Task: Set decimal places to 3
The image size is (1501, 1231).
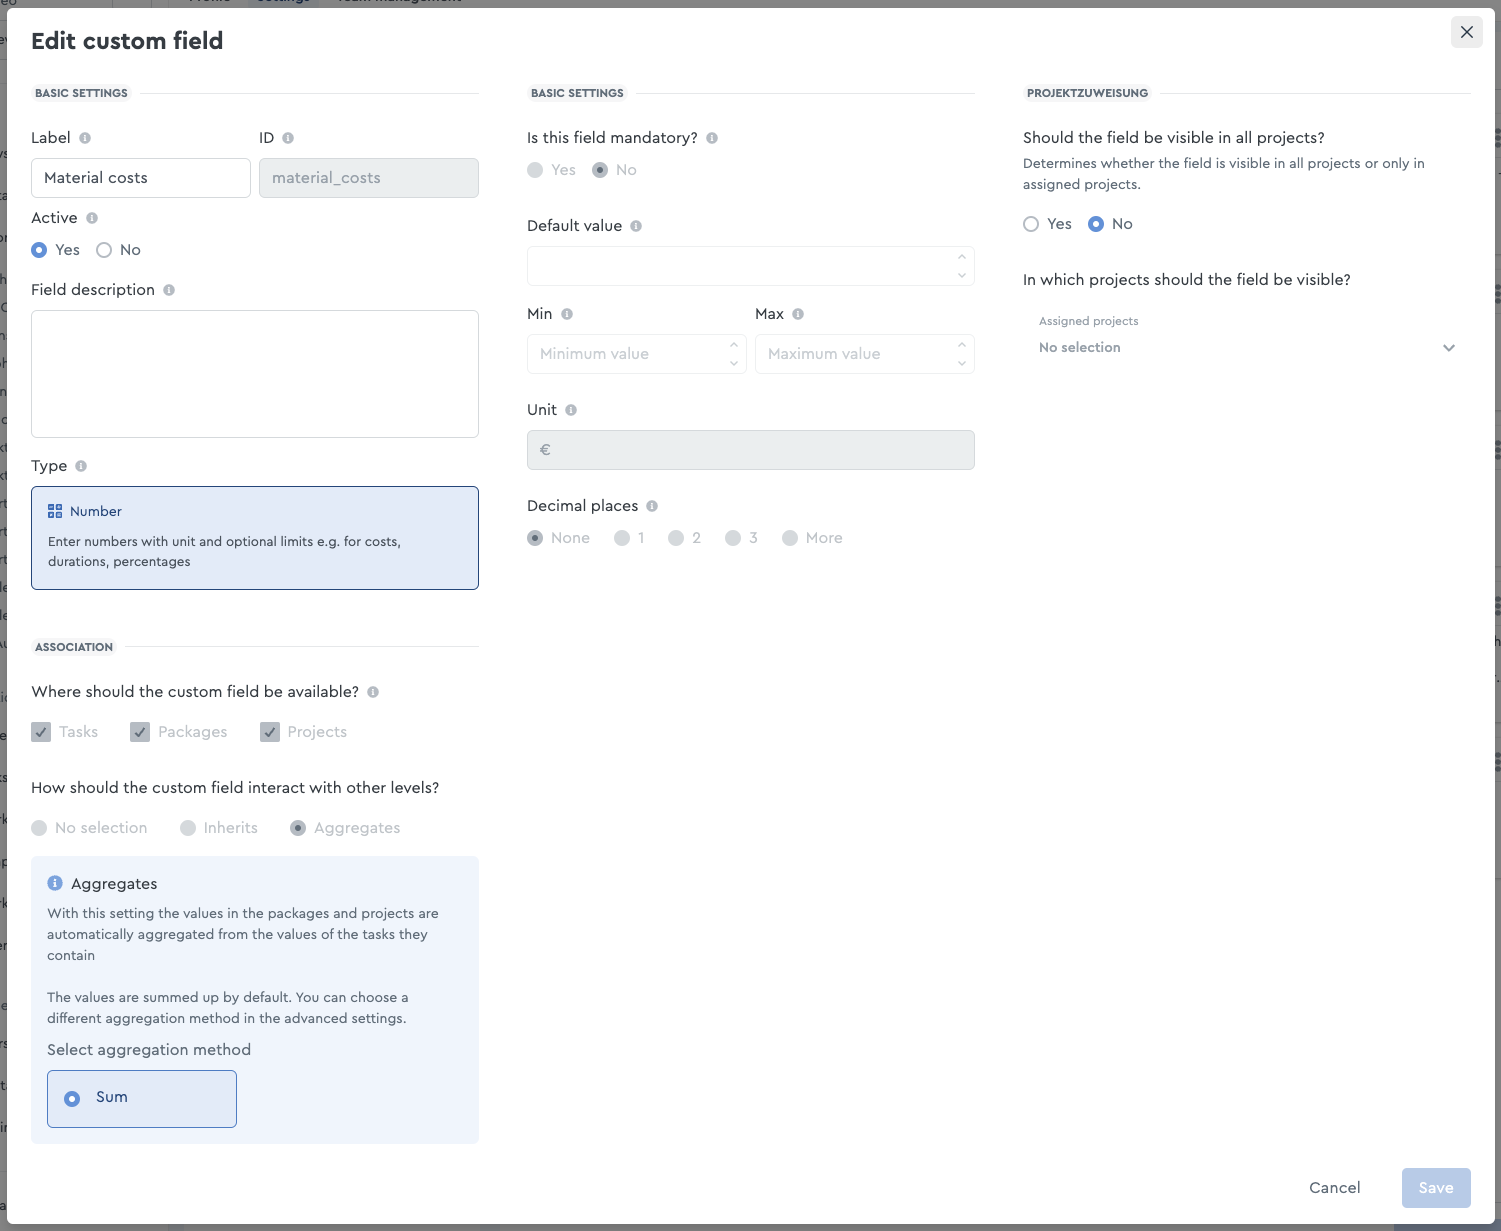Action: click(x=733, y=538)
